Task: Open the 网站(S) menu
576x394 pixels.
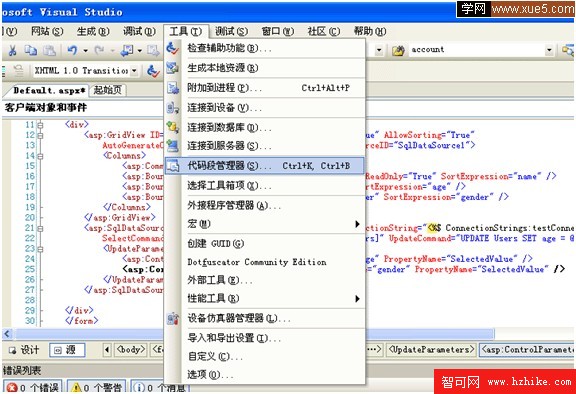Action: click(47, 32)
